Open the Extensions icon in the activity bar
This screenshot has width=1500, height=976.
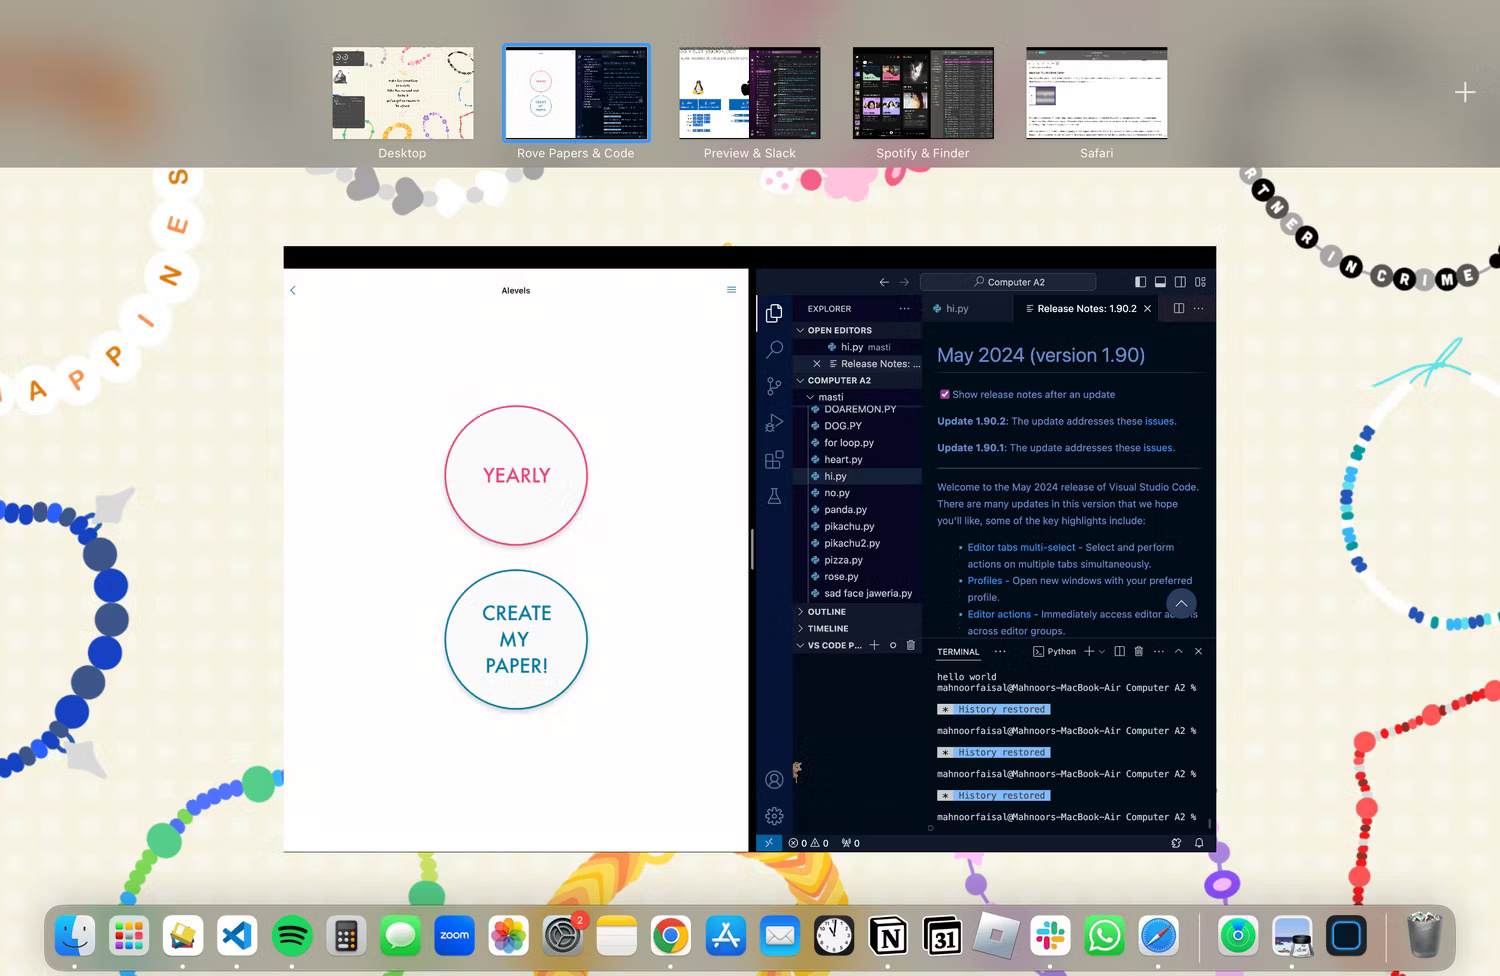click(773, 460)
